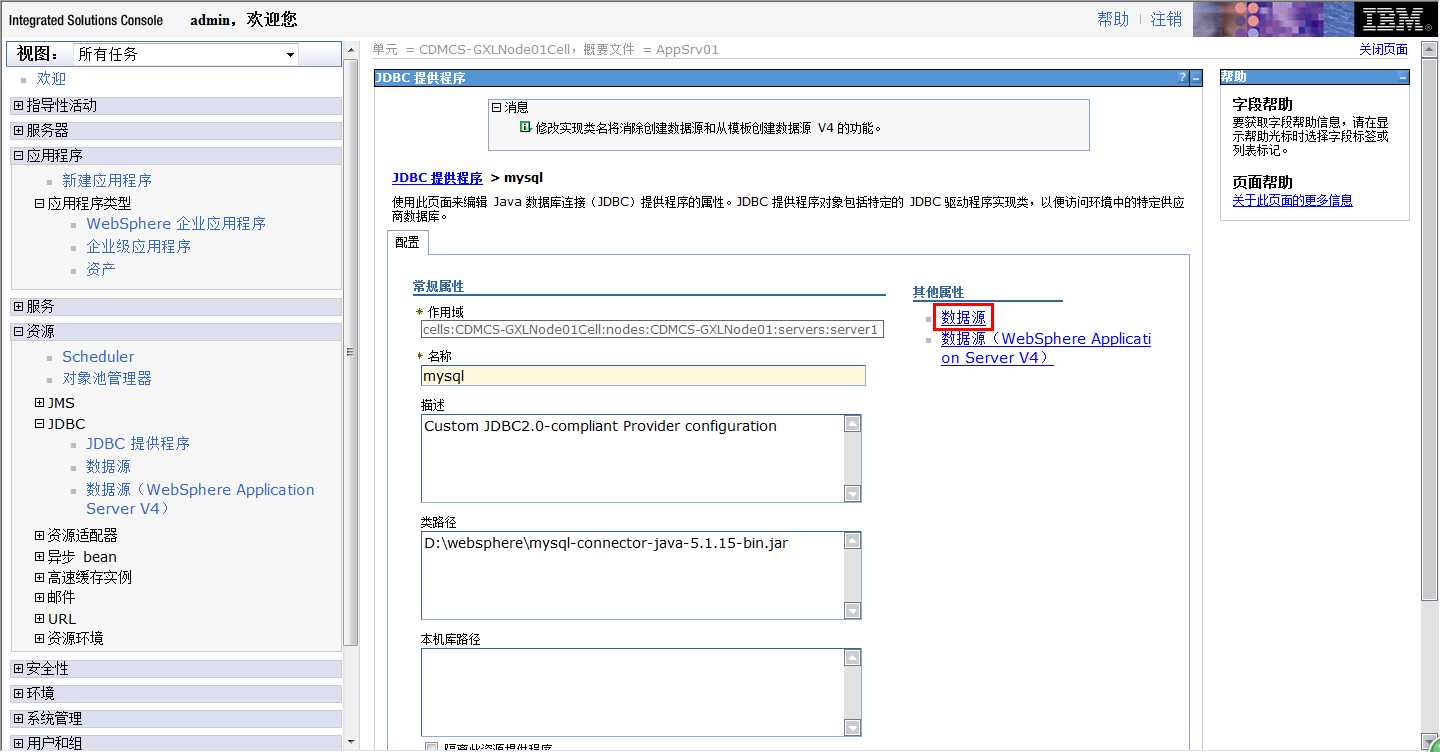Click JDBC 提供程序 breadcrumb link

pyautogui.click(x=437, y=178)
